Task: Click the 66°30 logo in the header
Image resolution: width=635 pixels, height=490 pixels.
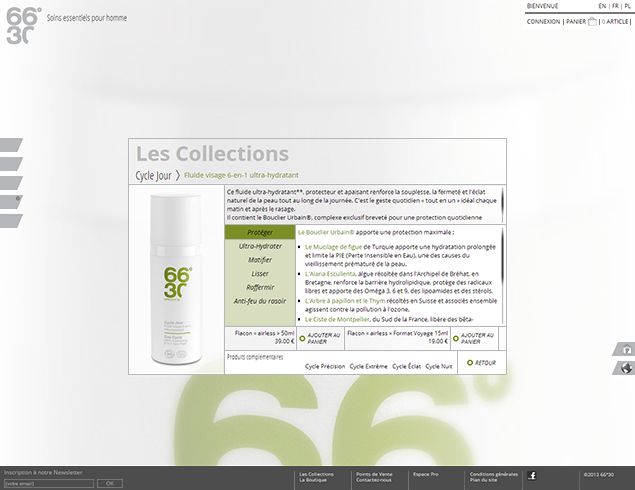Action: click(23, 26)
